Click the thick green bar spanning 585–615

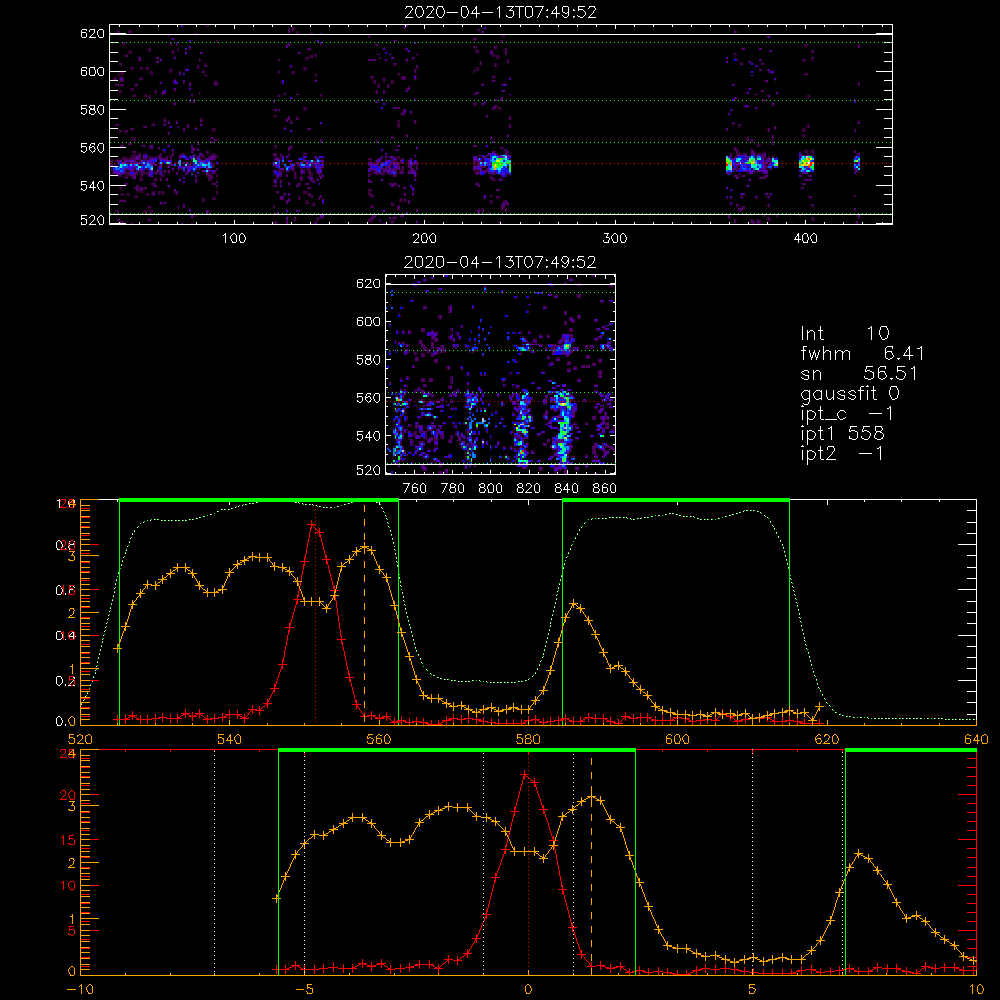click(676, 500)
